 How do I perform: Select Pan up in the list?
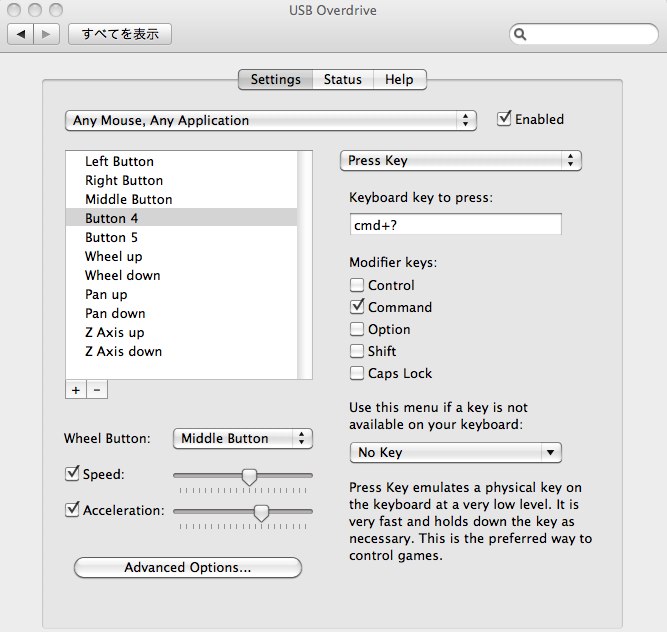point(182,294)
